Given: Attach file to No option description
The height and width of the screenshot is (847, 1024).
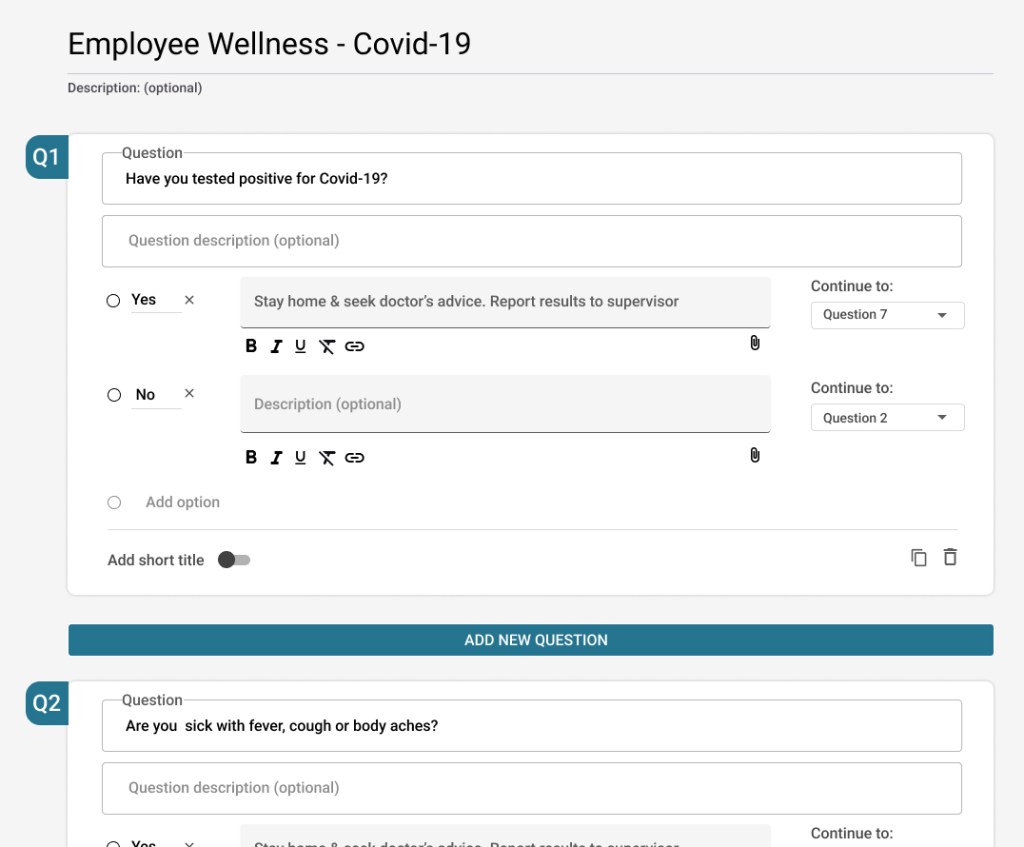Looking at the screenshot, I should click(x=755, y=455).
